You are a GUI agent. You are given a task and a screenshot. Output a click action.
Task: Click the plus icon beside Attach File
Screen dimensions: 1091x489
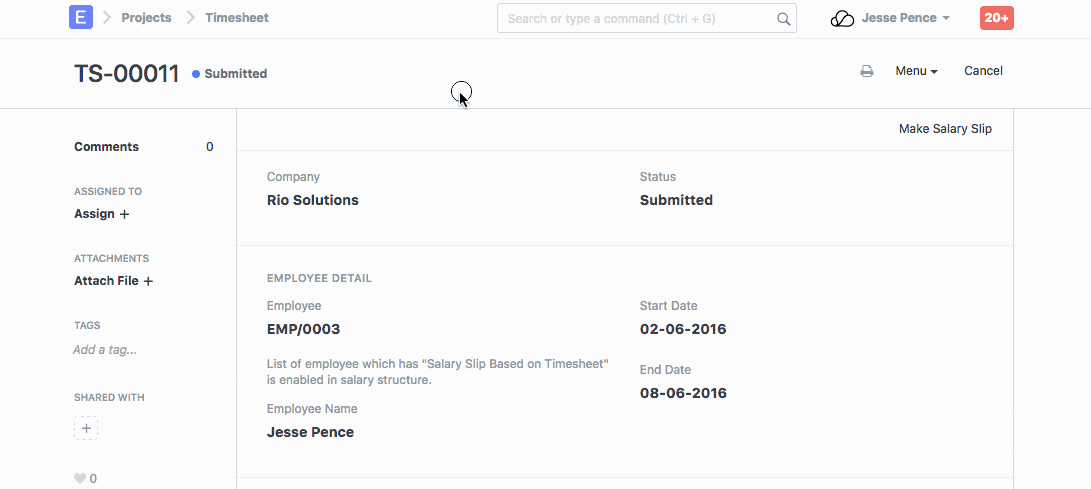tap(148, 281)
